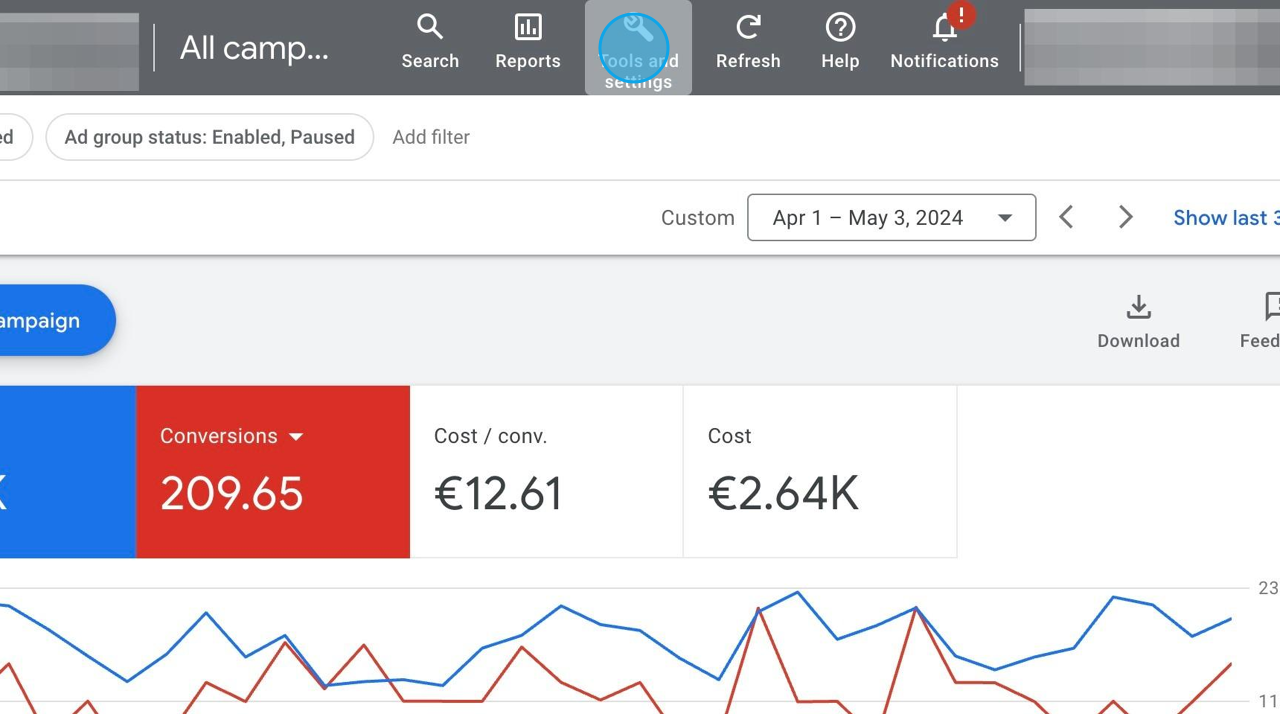Select the Custom date label
Image resolution: width=1280 pixels, height=714 pixels.
pos(697,217)
